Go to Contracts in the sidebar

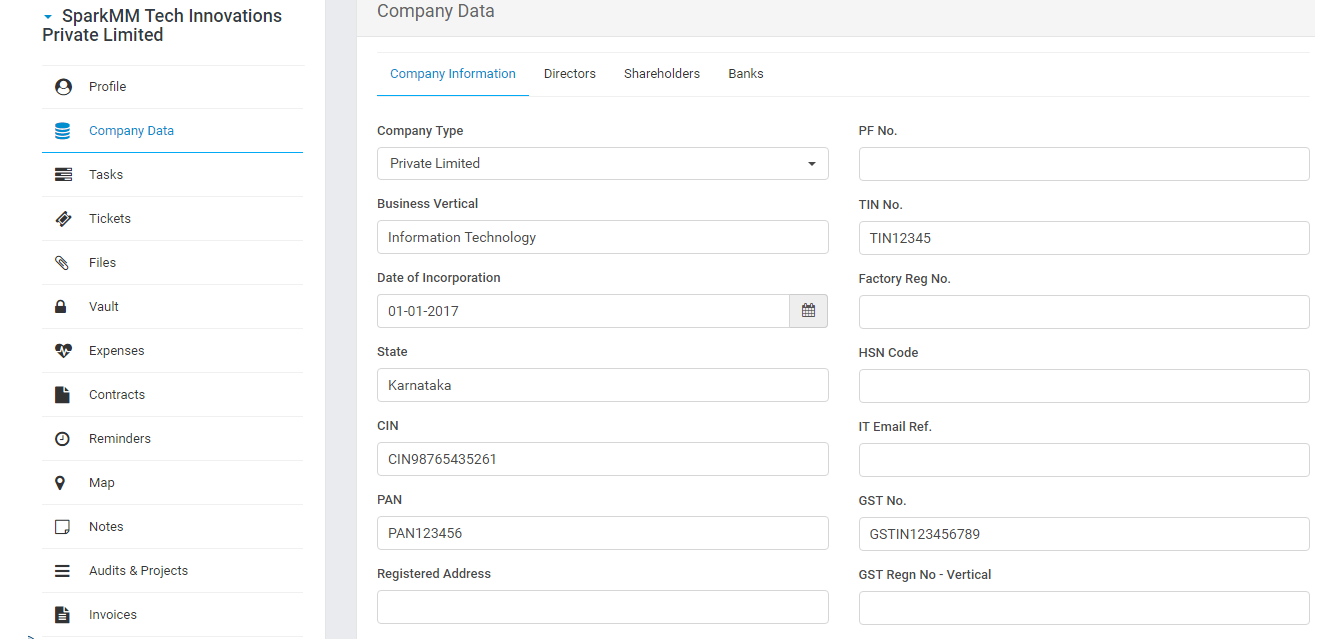pos(117,395)
